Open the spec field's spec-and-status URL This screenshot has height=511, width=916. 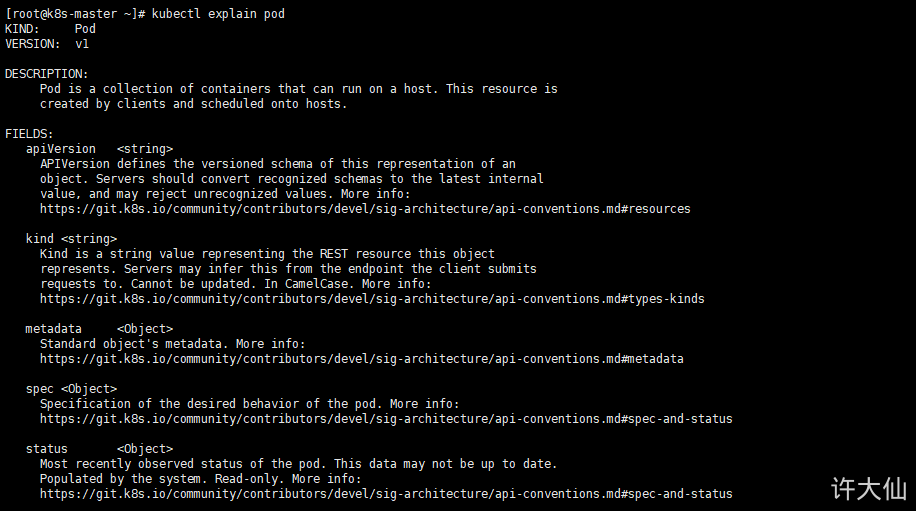[386, 419]
